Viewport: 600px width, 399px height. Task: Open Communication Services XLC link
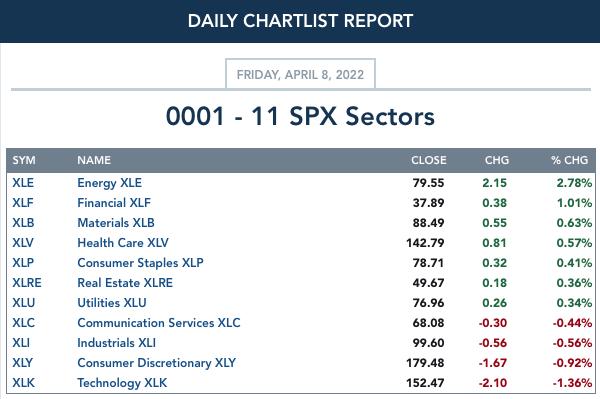coord(159,322)
